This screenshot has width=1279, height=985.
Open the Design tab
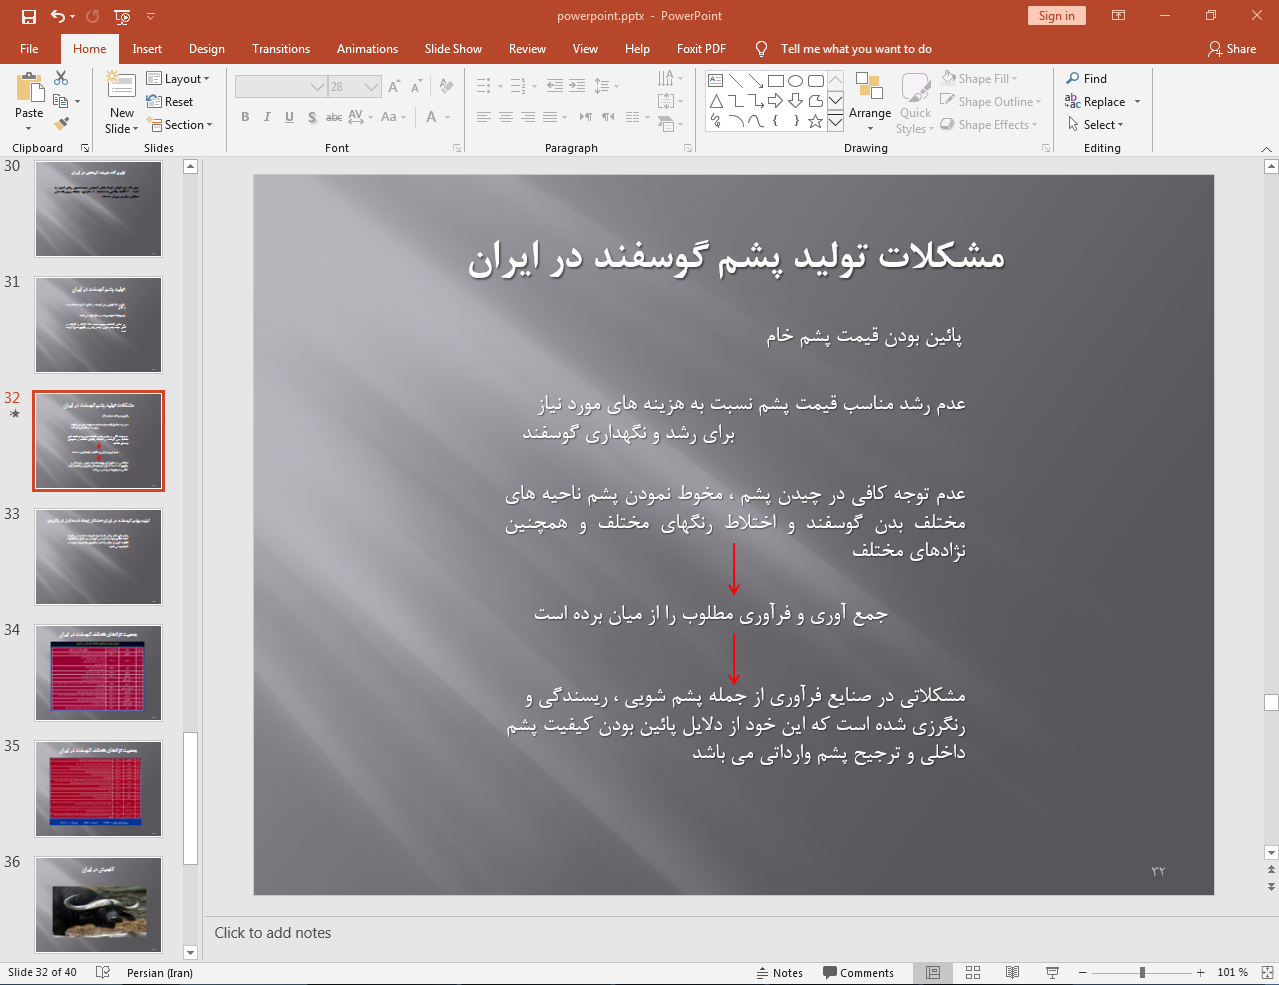[207, 49]
